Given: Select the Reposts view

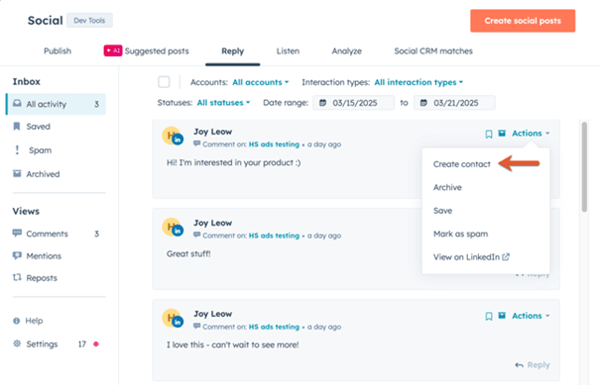Looking at the screenshot, I should coord(42,278).
